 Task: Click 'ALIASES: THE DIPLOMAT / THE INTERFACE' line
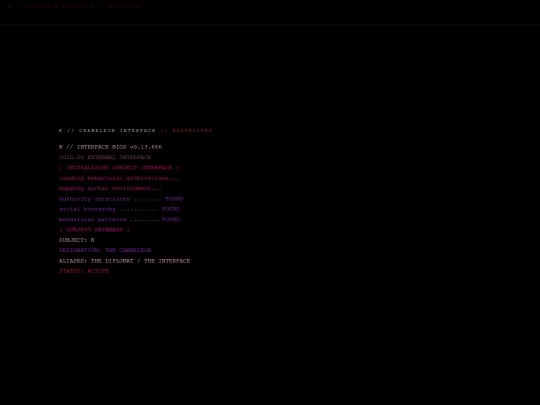(124, 261)
